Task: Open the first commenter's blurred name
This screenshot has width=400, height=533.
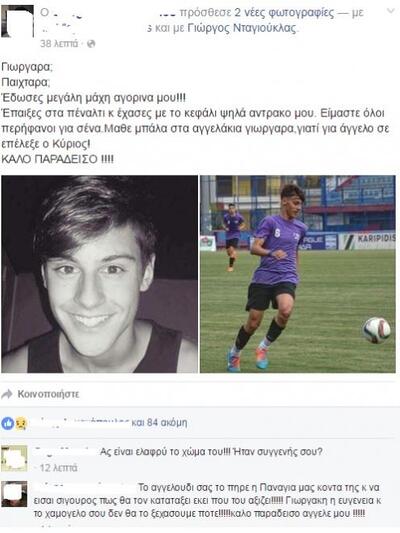Action: (x=66, y=451)
